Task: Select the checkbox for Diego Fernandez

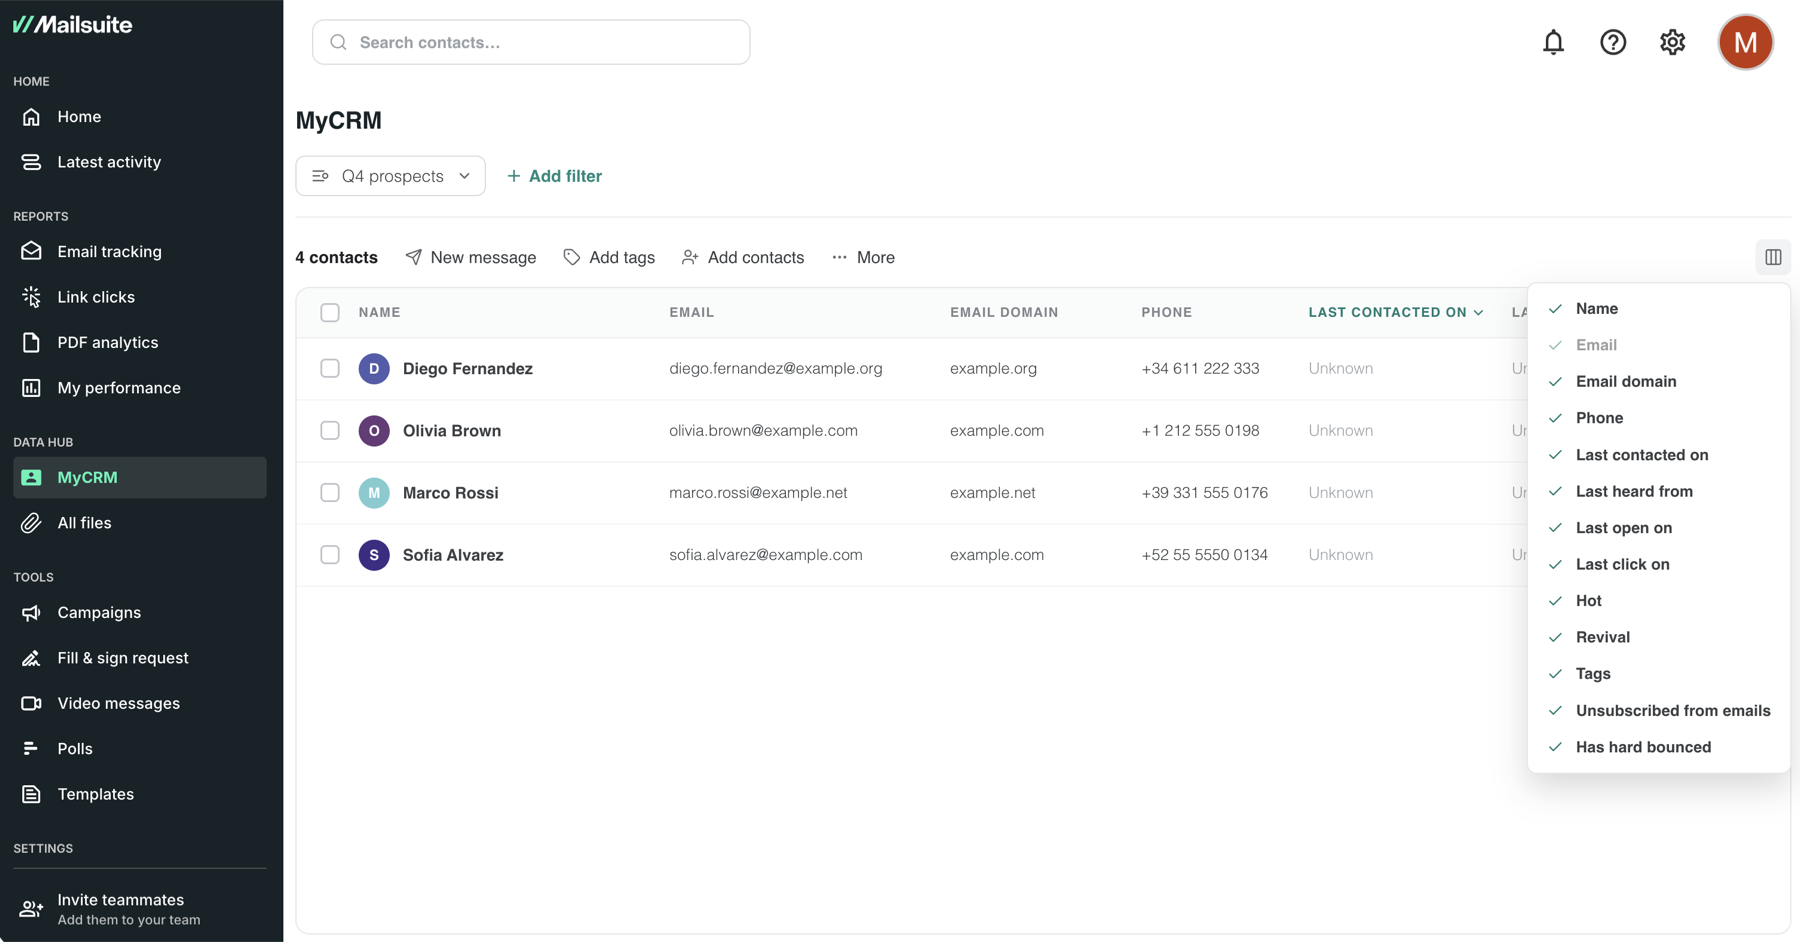Action: click(x=330, y=368)
